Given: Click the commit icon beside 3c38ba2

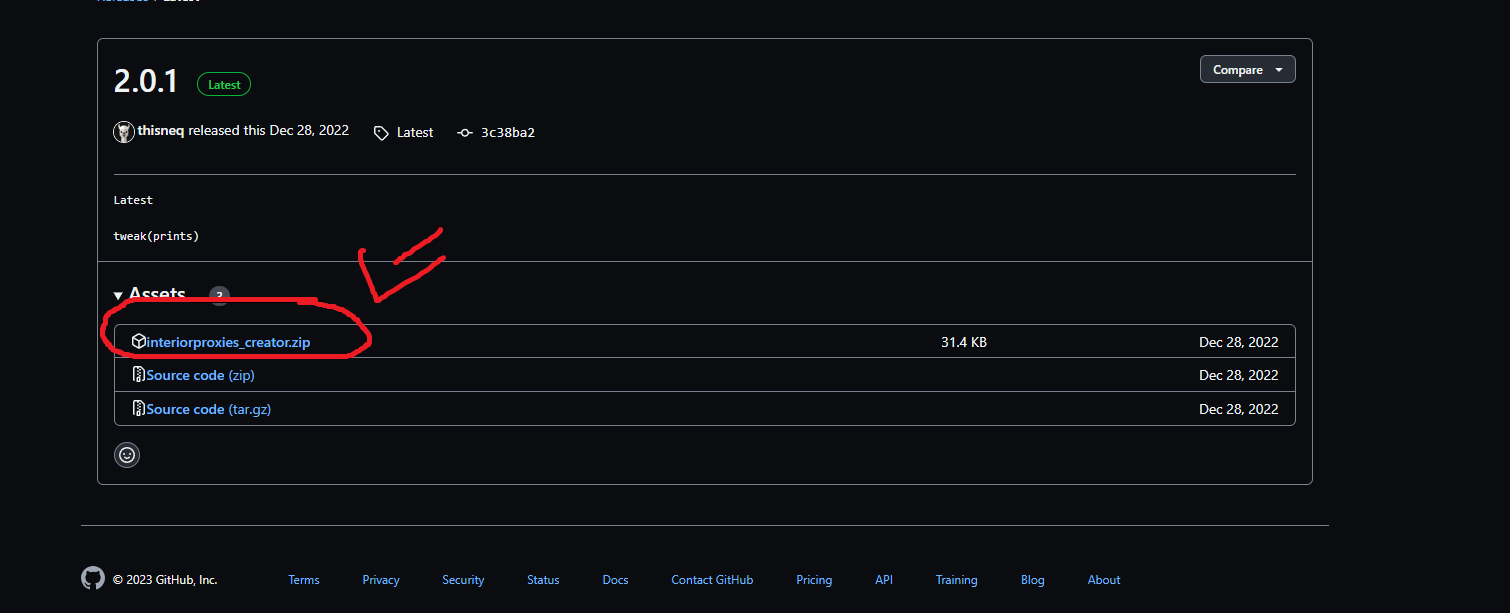Looking at the screenshot, I should click(465, 133).
